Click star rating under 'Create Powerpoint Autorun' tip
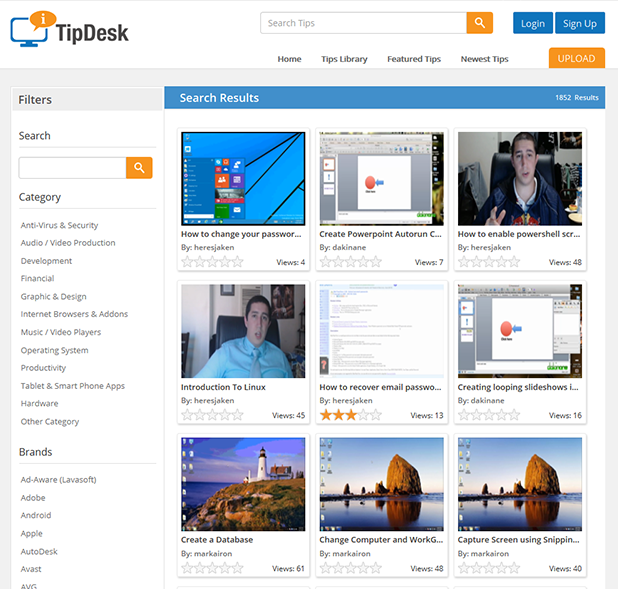The height and width of the screenshot is (589, 618). (350, 262)
